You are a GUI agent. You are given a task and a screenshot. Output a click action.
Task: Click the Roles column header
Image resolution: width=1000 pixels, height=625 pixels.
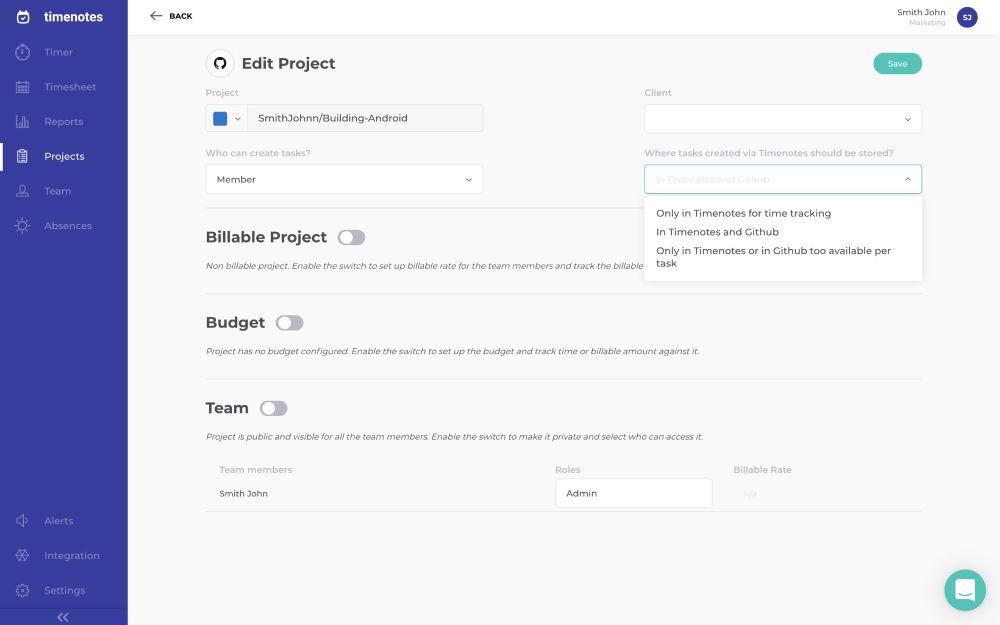(568, 470)
